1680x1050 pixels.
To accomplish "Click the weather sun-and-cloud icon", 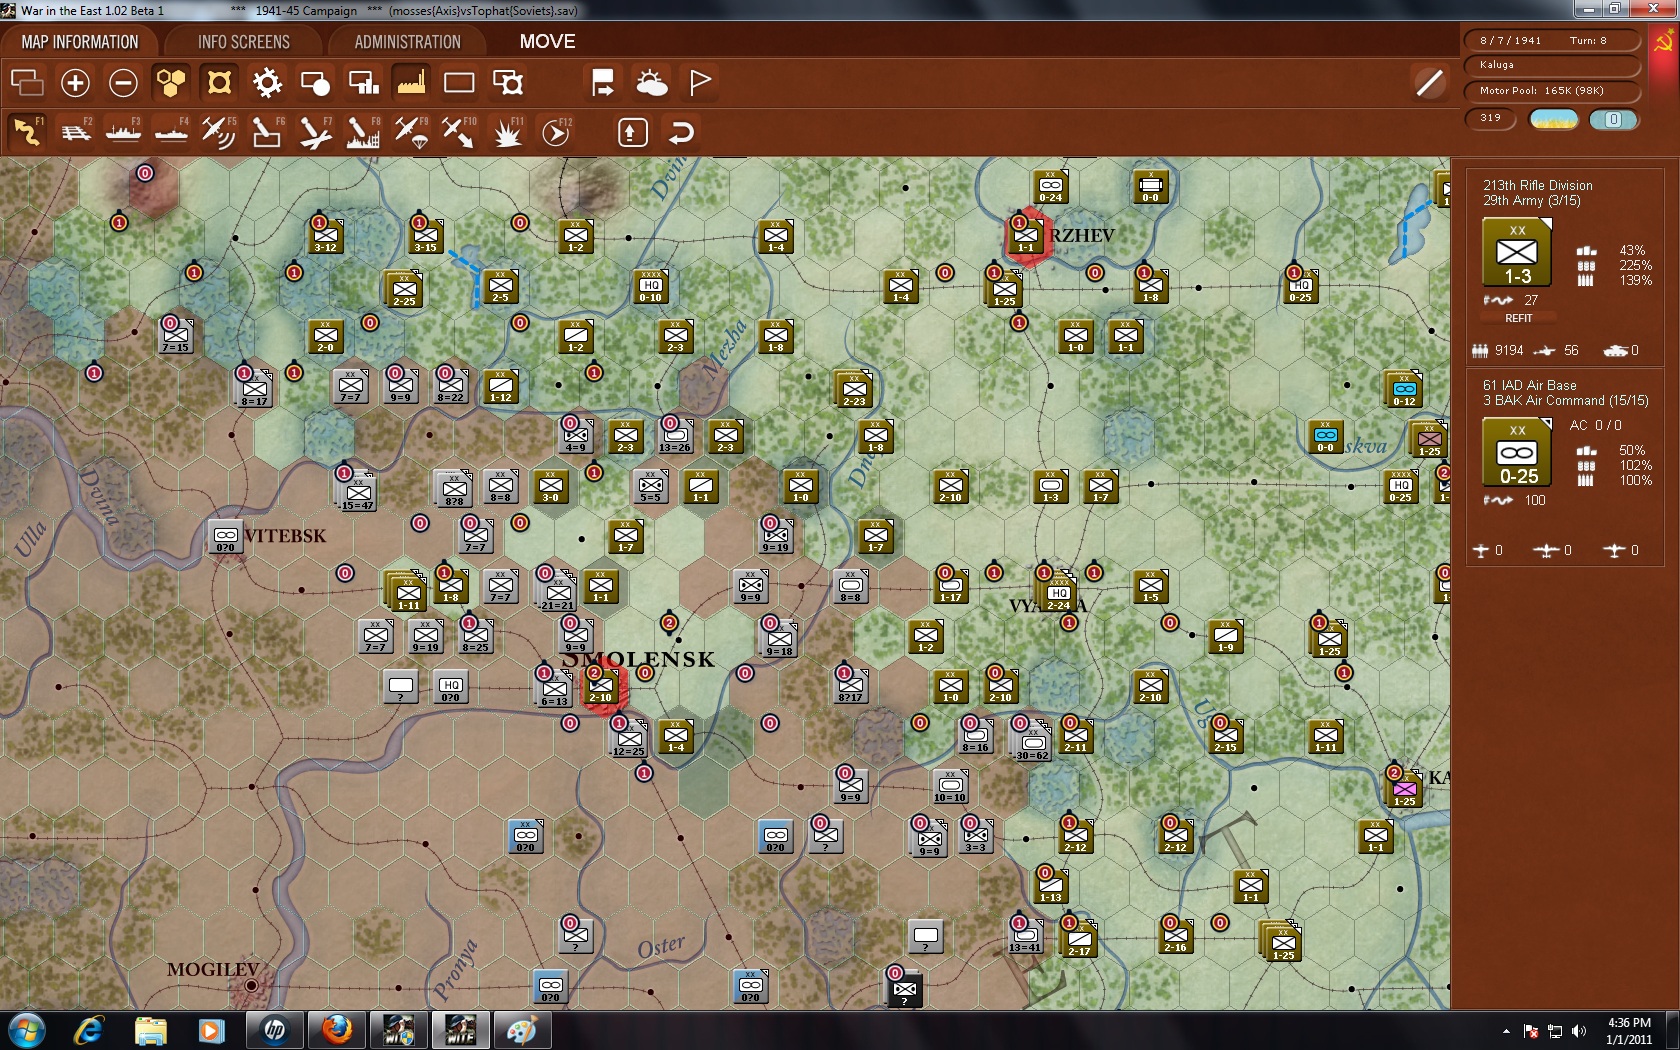I will click(x=652, y=82).
